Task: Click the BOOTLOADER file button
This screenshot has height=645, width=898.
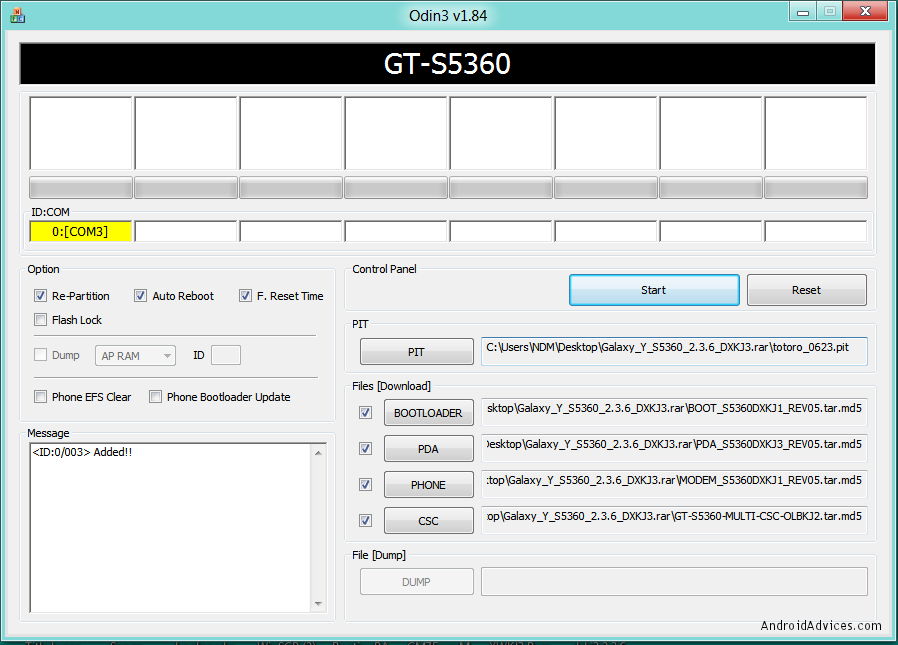Action: (428, 413)
